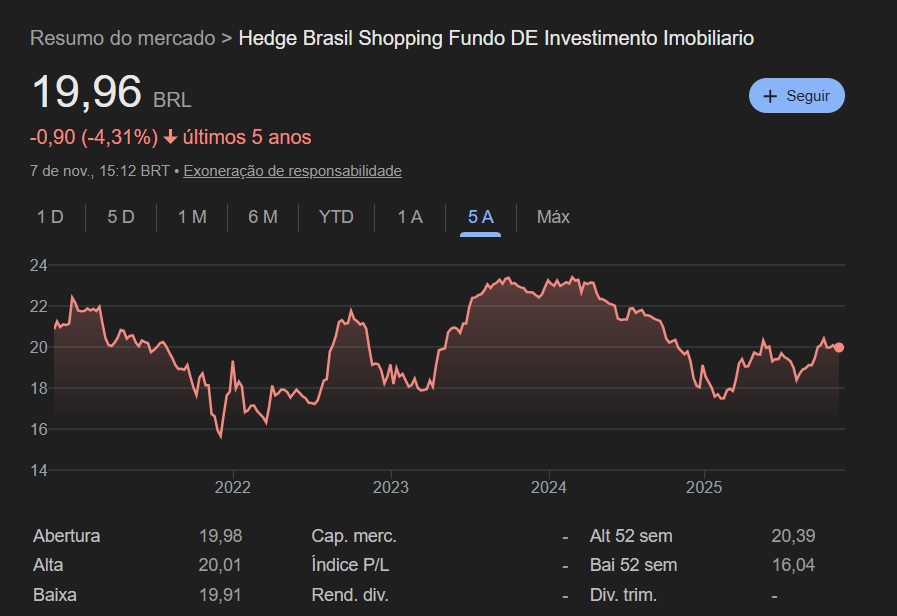Click the 2024 marker on the time axis
897x616 pixels.
[548, 488]
